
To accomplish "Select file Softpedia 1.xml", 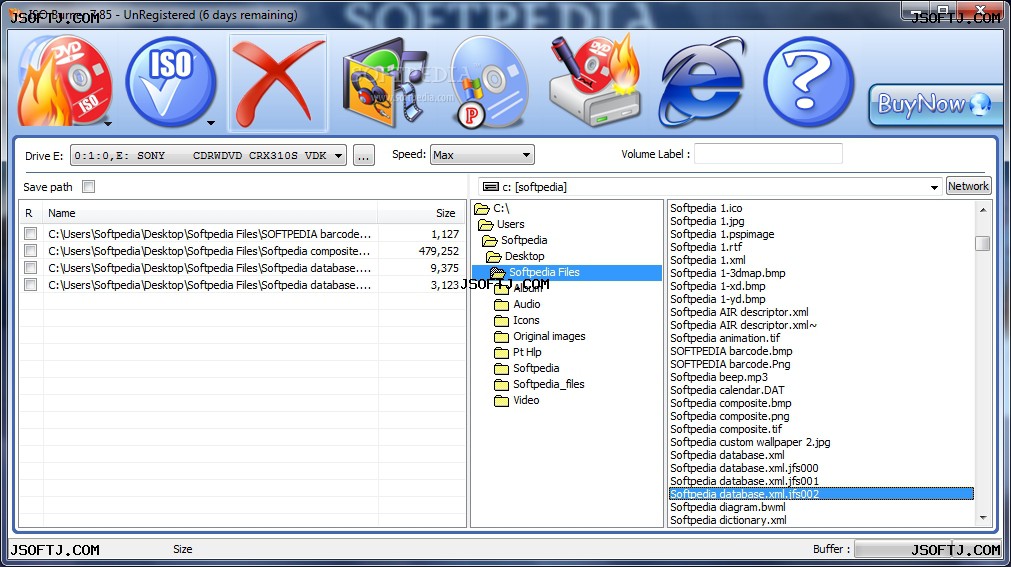I will [708, 260].
